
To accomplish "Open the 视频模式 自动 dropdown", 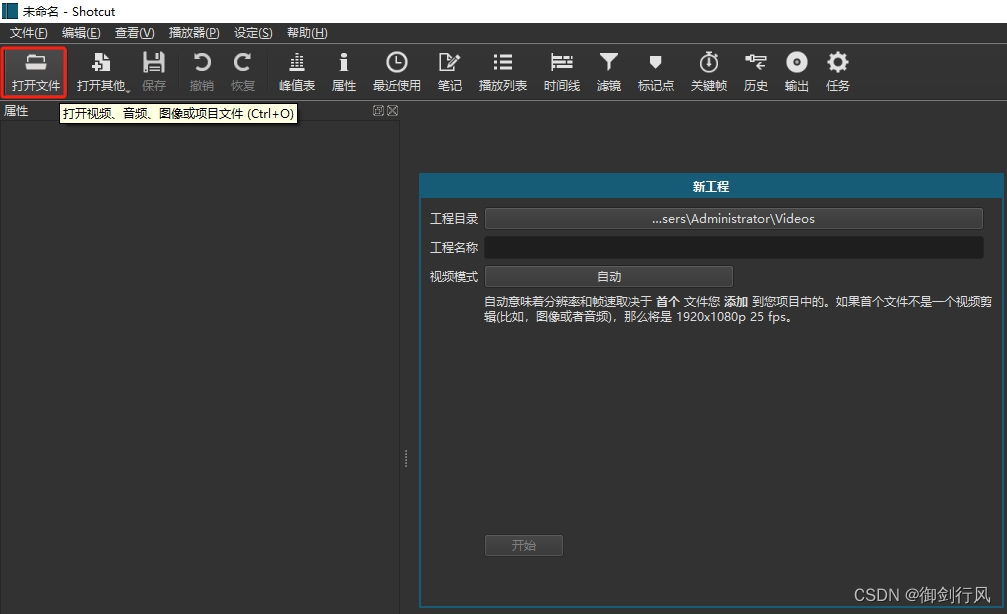I will (609, 276).
